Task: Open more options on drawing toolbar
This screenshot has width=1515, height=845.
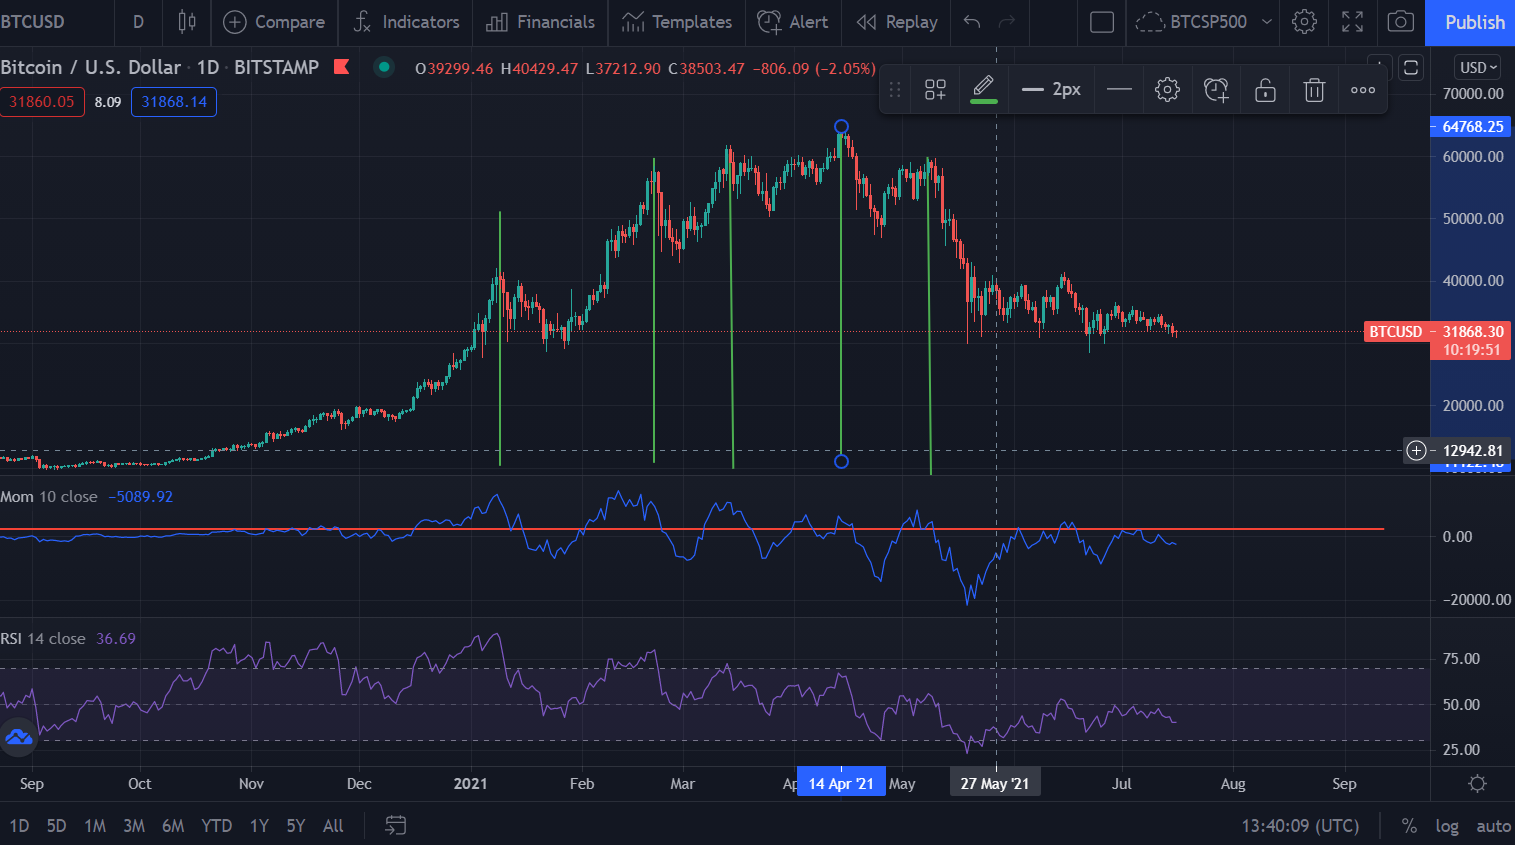Action: tap(1363, 90)
